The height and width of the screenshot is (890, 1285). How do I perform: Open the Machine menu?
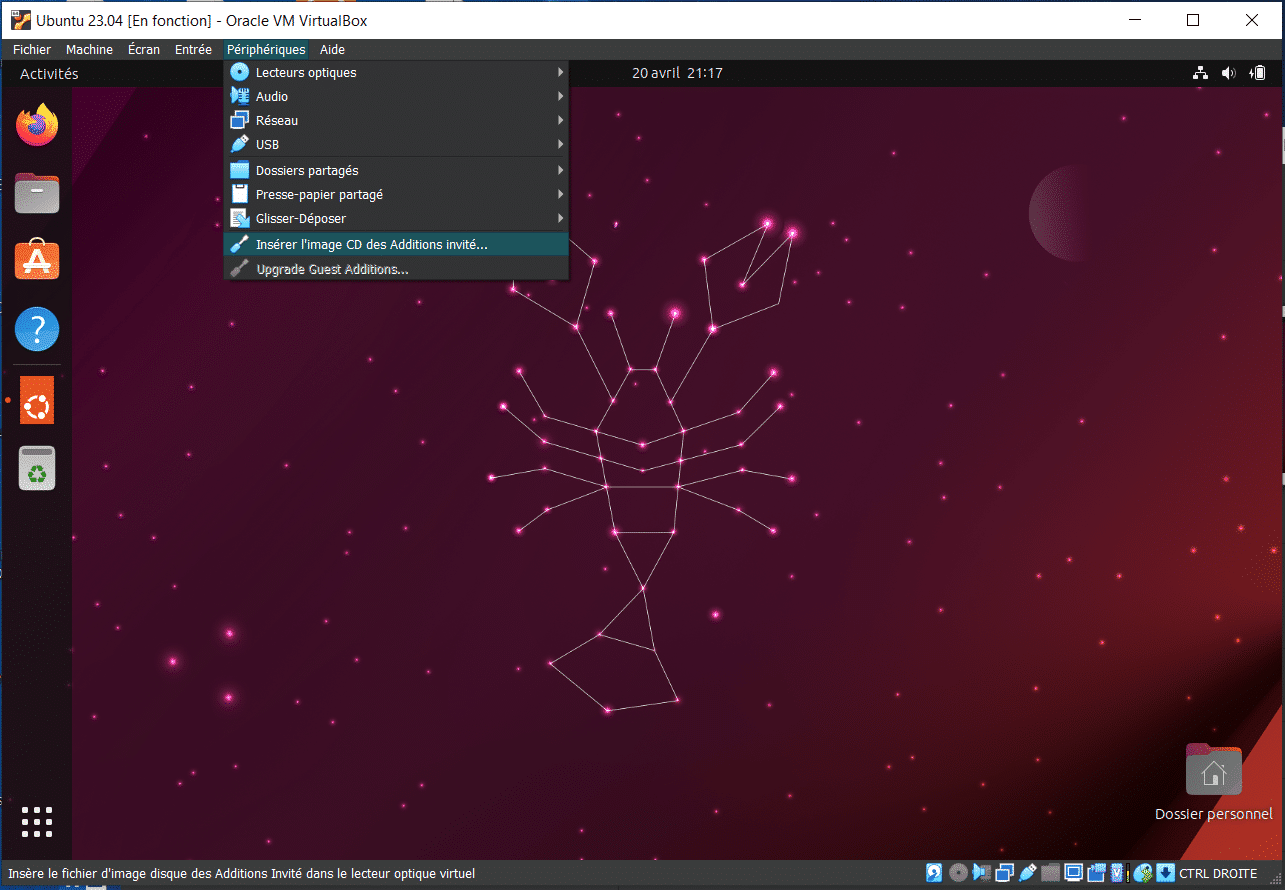89,49
